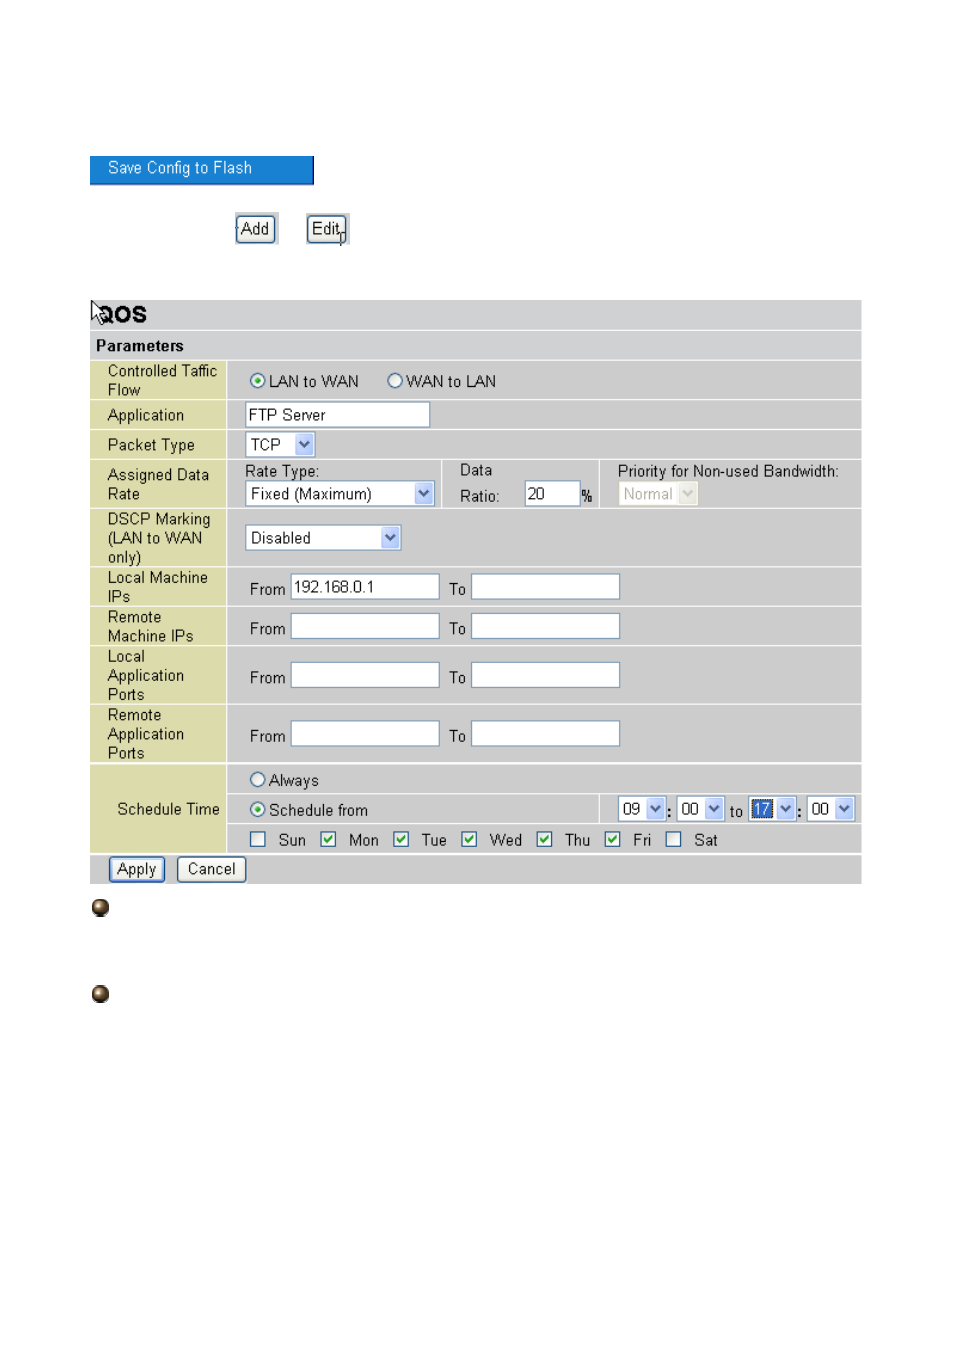
Task: Toggle the Sun checkbox
Action: point(258,840)
